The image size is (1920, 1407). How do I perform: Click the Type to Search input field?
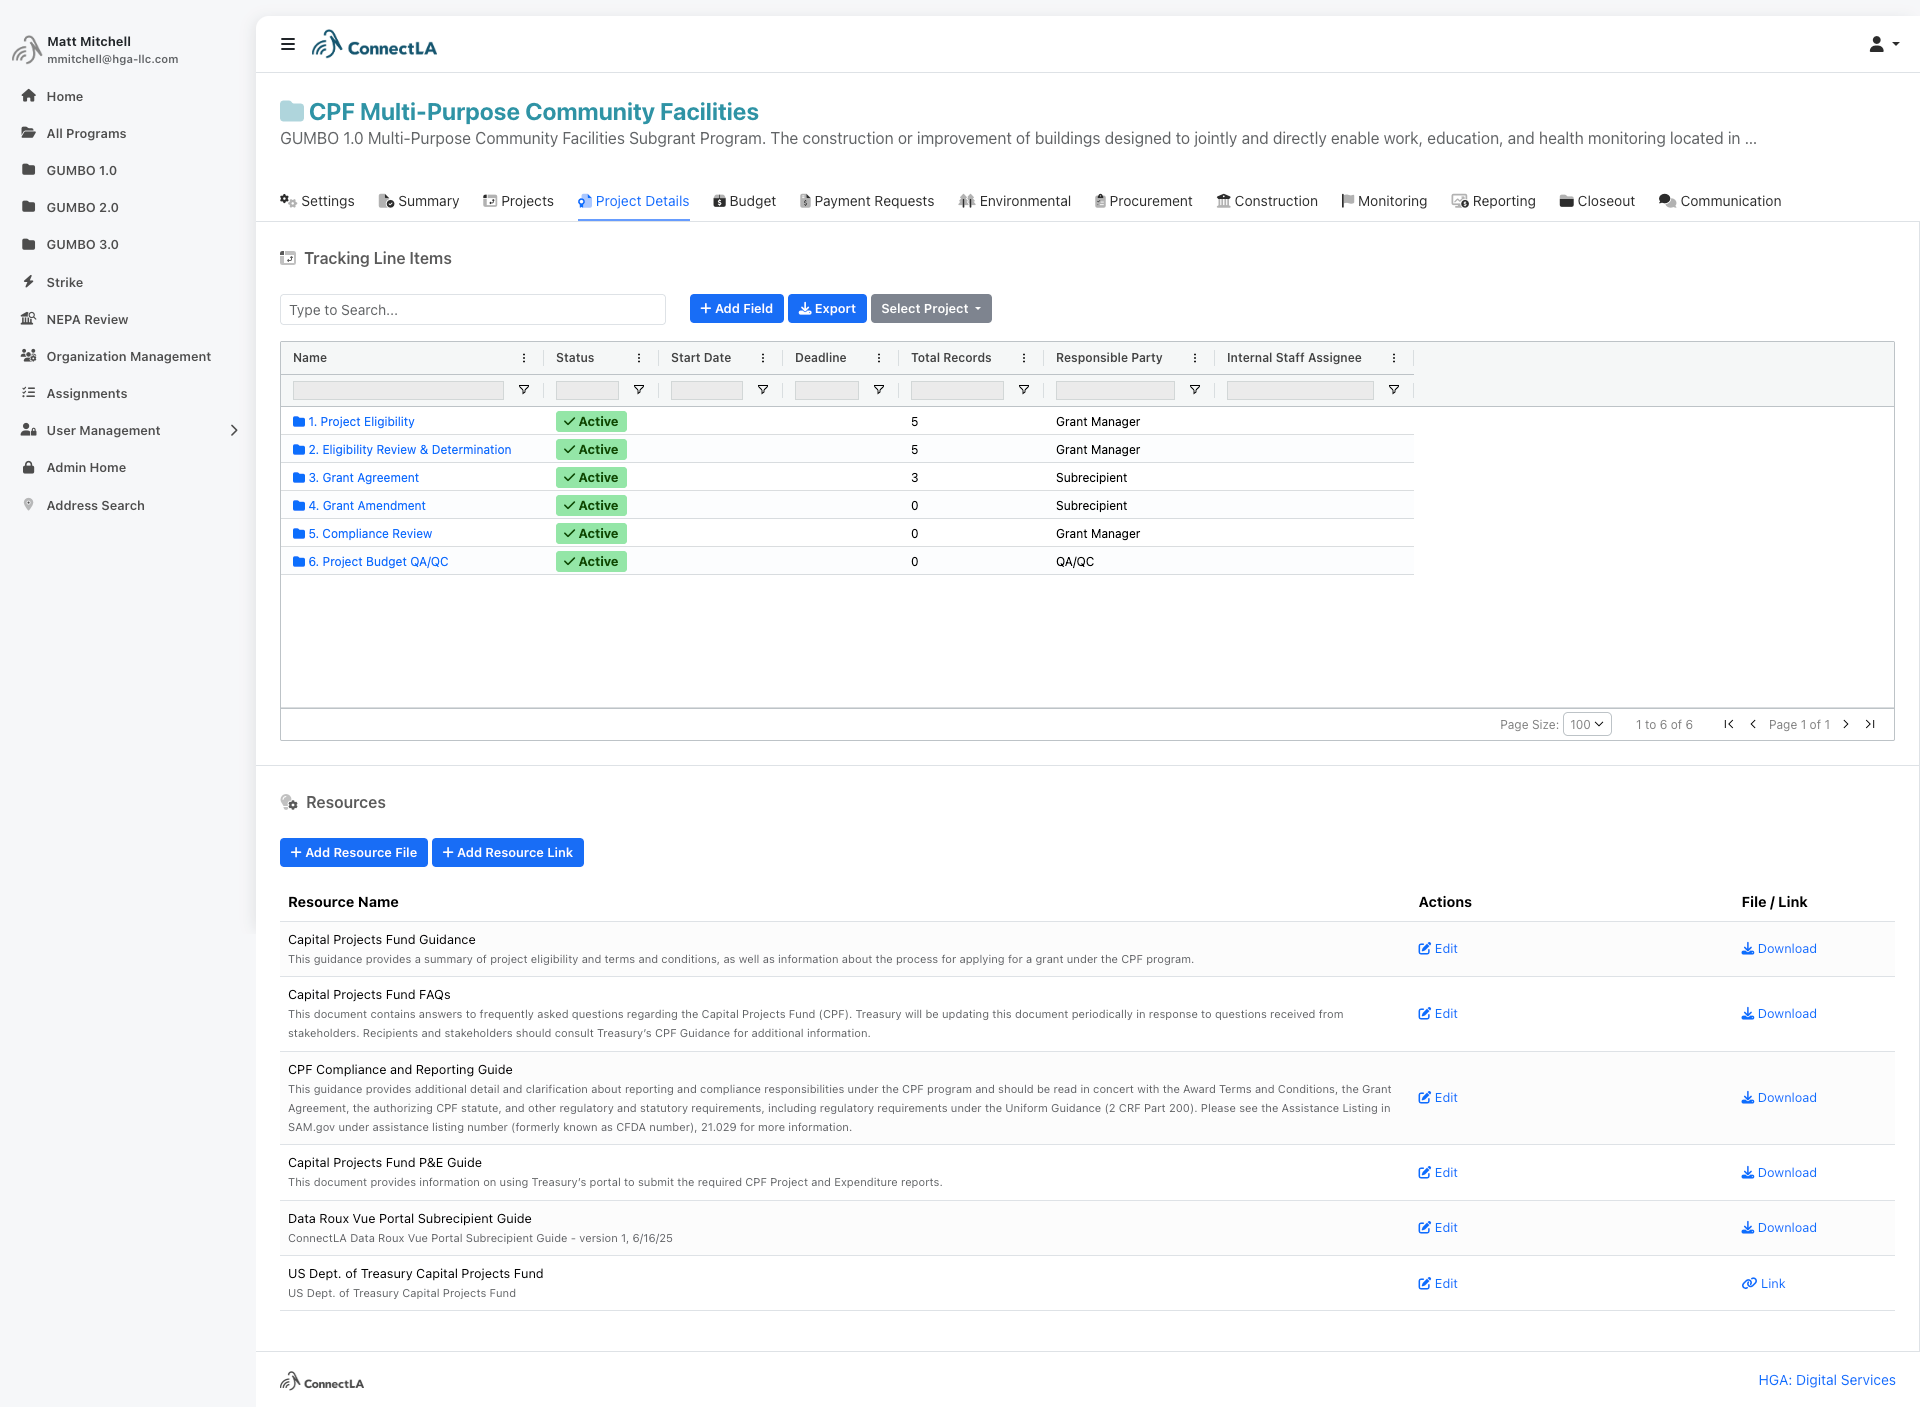click(x=473, y=310)
